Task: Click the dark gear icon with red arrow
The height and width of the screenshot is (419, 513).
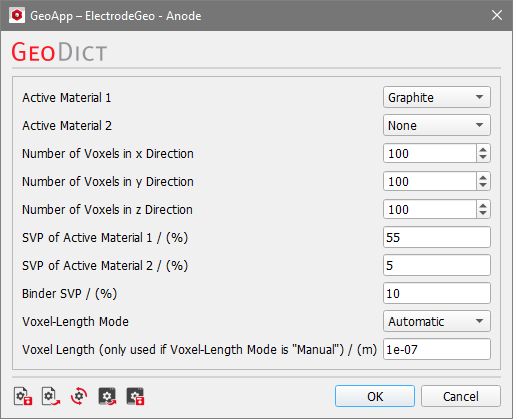Action: click(107, 396)
